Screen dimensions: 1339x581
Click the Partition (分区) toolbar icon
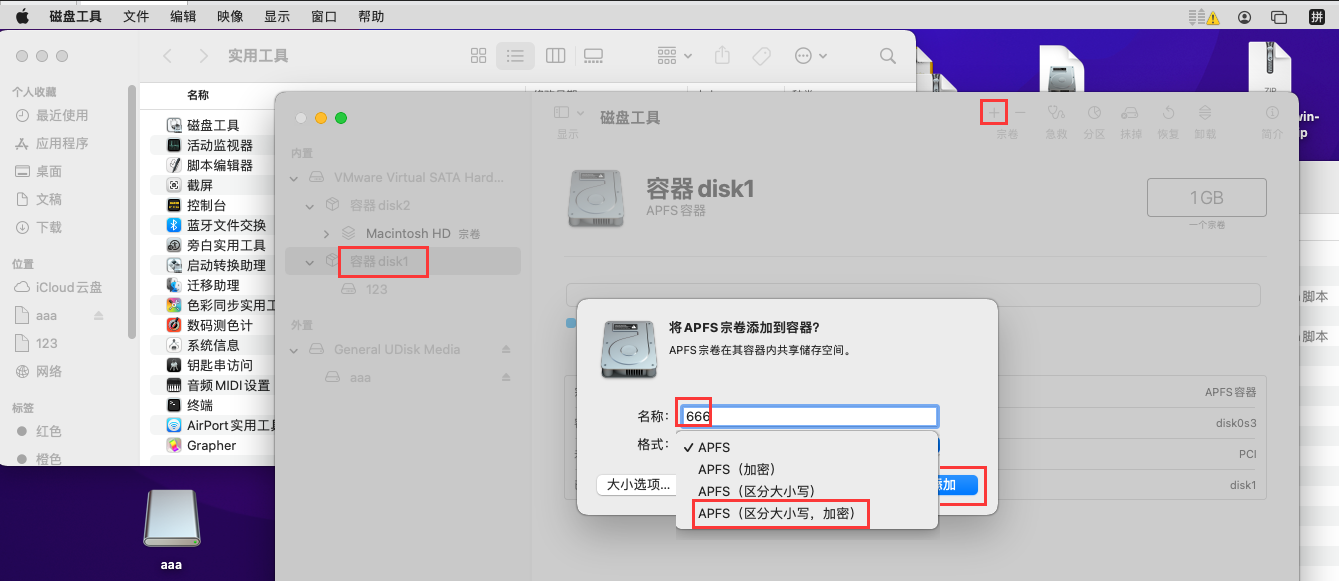pyautogui.click(x=1094, y=113)
